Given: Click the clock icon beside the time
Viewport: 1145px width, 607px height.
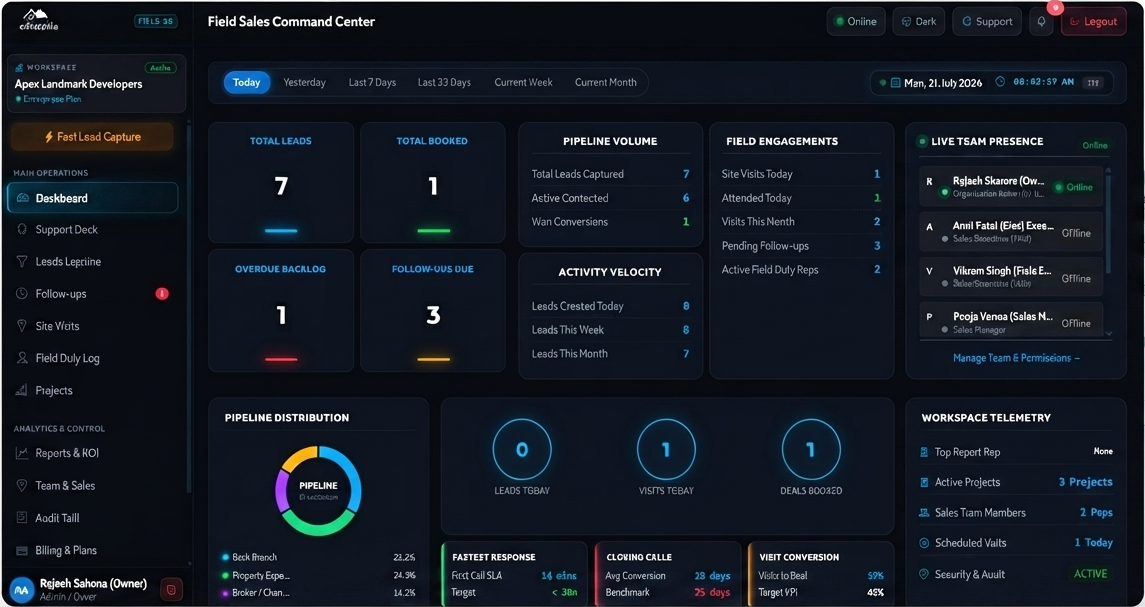Looking at the screenshot, I should (x=1000, y=82).
